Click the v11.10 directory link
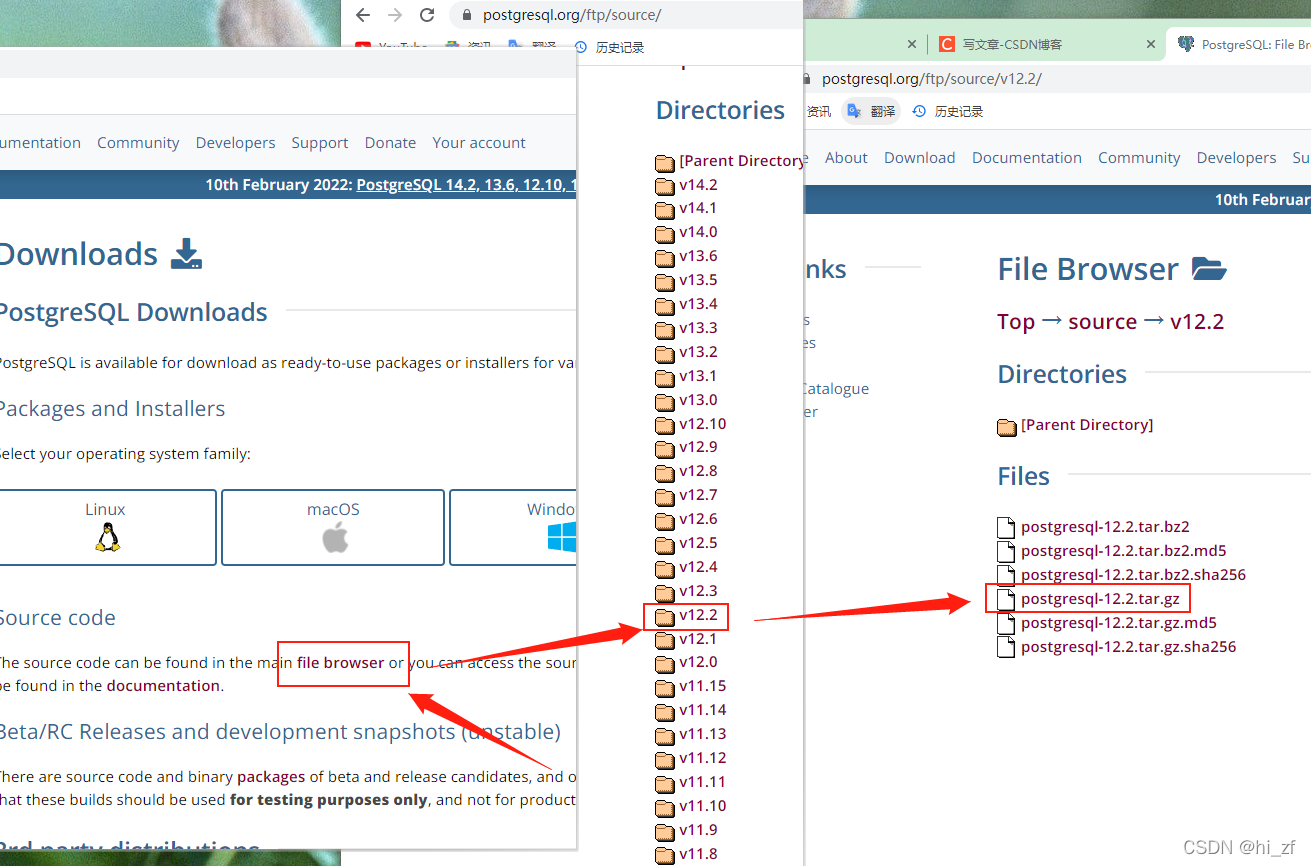The image size is (1311, 866). click(703, 806)
